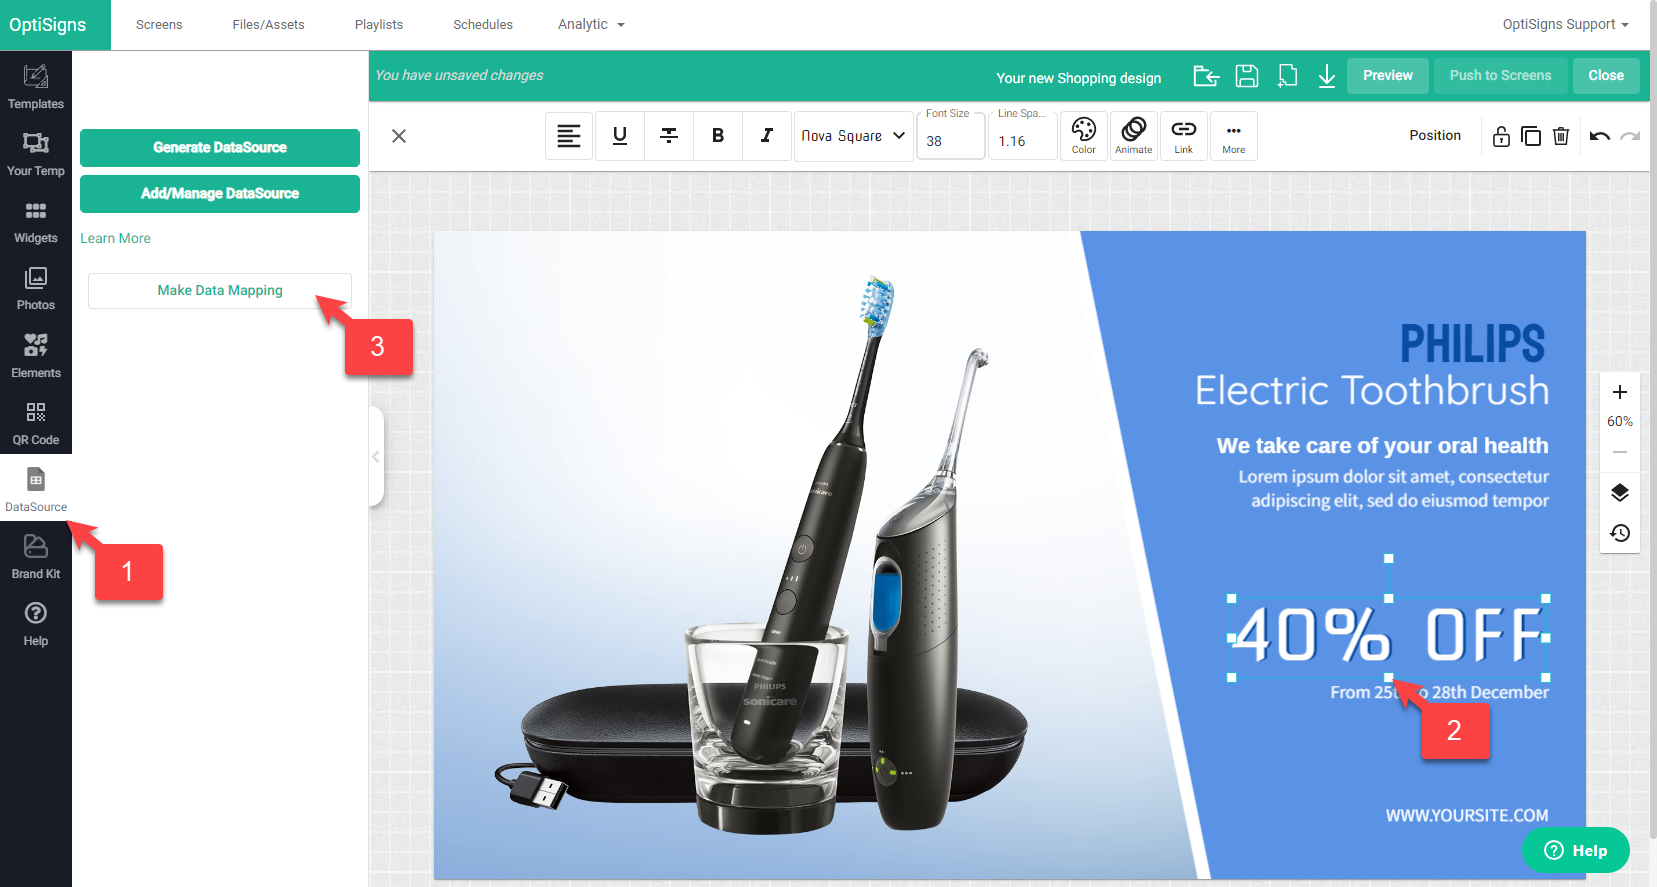
Task: Click the Make Data Mapping button
Action: coord(220,291)
